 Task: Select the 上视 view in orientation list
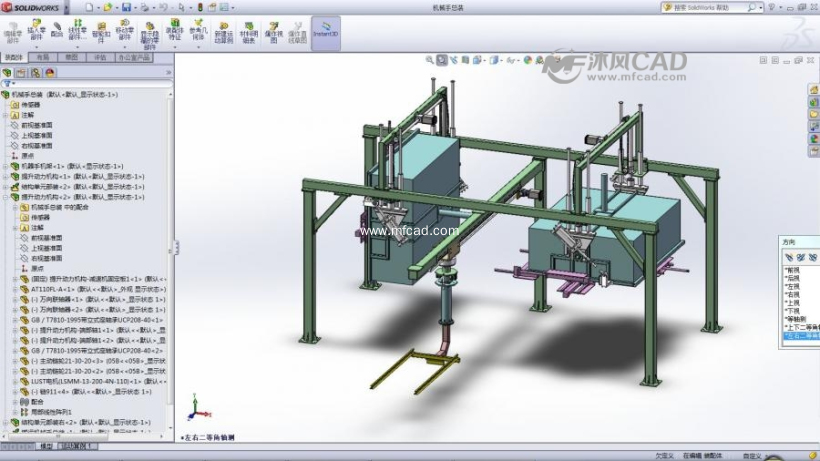pyautogui.click(x=792, y=302)
